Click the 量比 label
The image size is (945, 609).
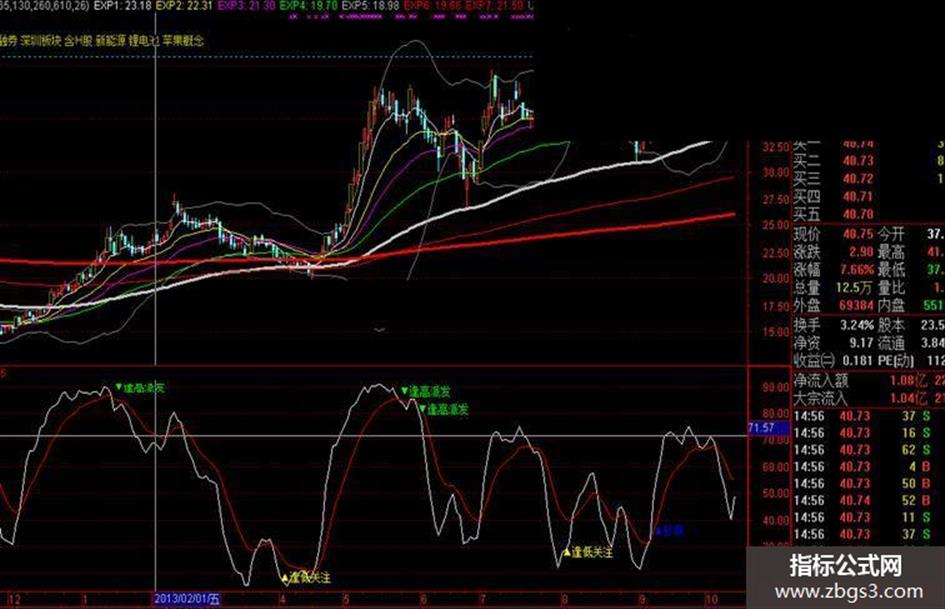[891, 288]
